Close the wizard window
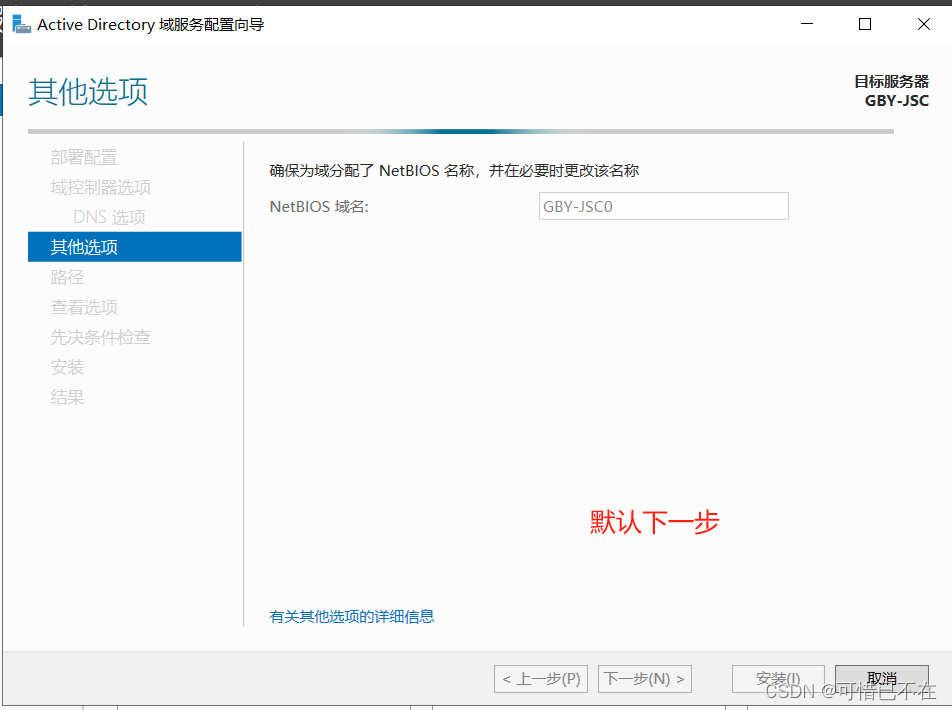 coord(923,24)
